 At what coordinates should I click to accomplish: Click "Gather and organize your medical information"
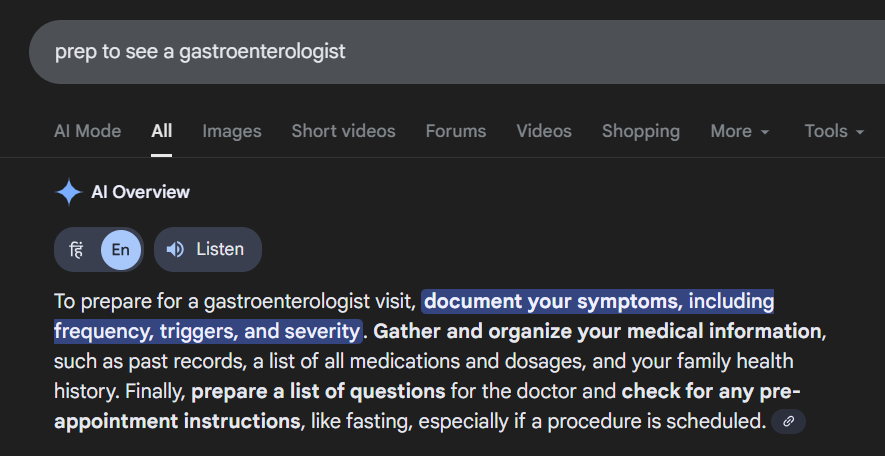pyautogui.click(x=598, y=331)
